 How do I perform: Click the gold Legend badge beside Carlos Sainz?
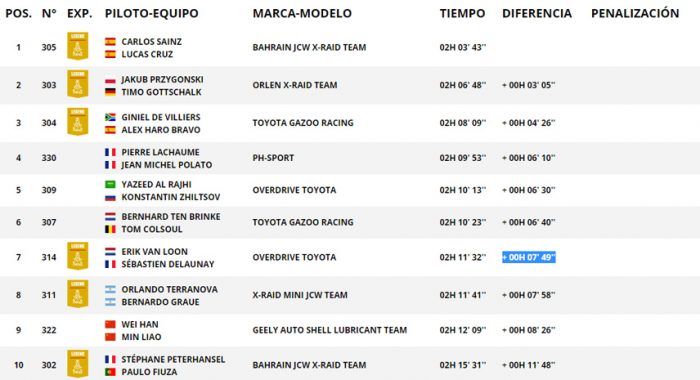78,46
